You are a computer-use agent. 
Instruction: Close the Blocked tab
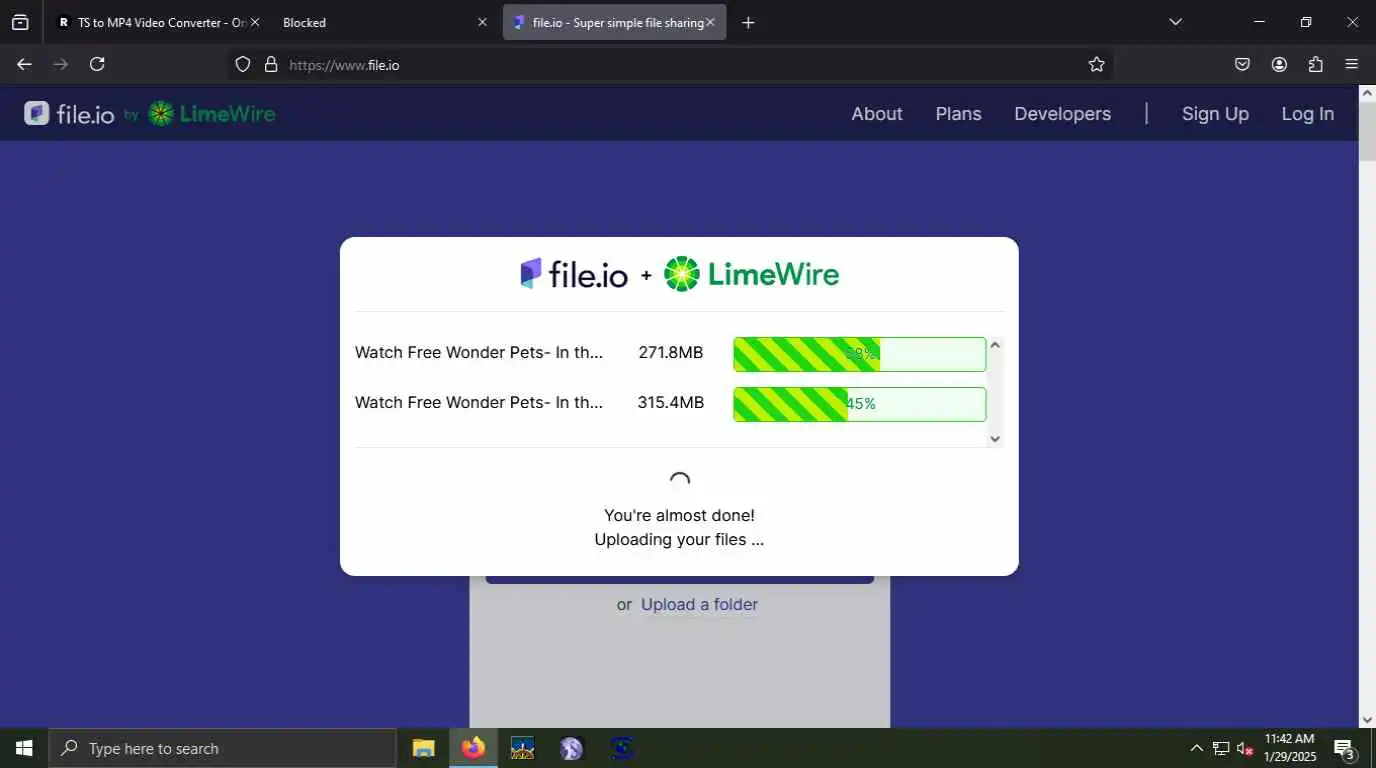[483, 22]
